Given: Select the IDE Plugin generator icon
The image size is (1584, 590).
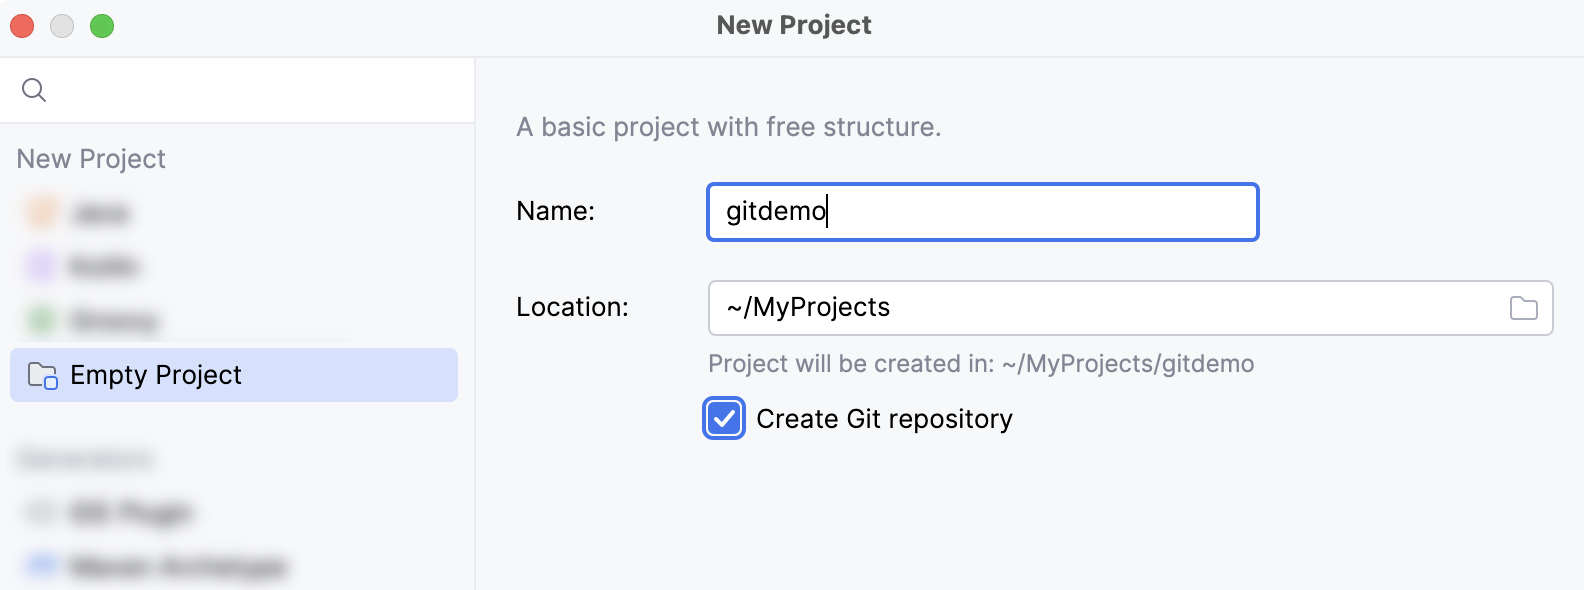Looking at the screenshot, I should (40, 511).
